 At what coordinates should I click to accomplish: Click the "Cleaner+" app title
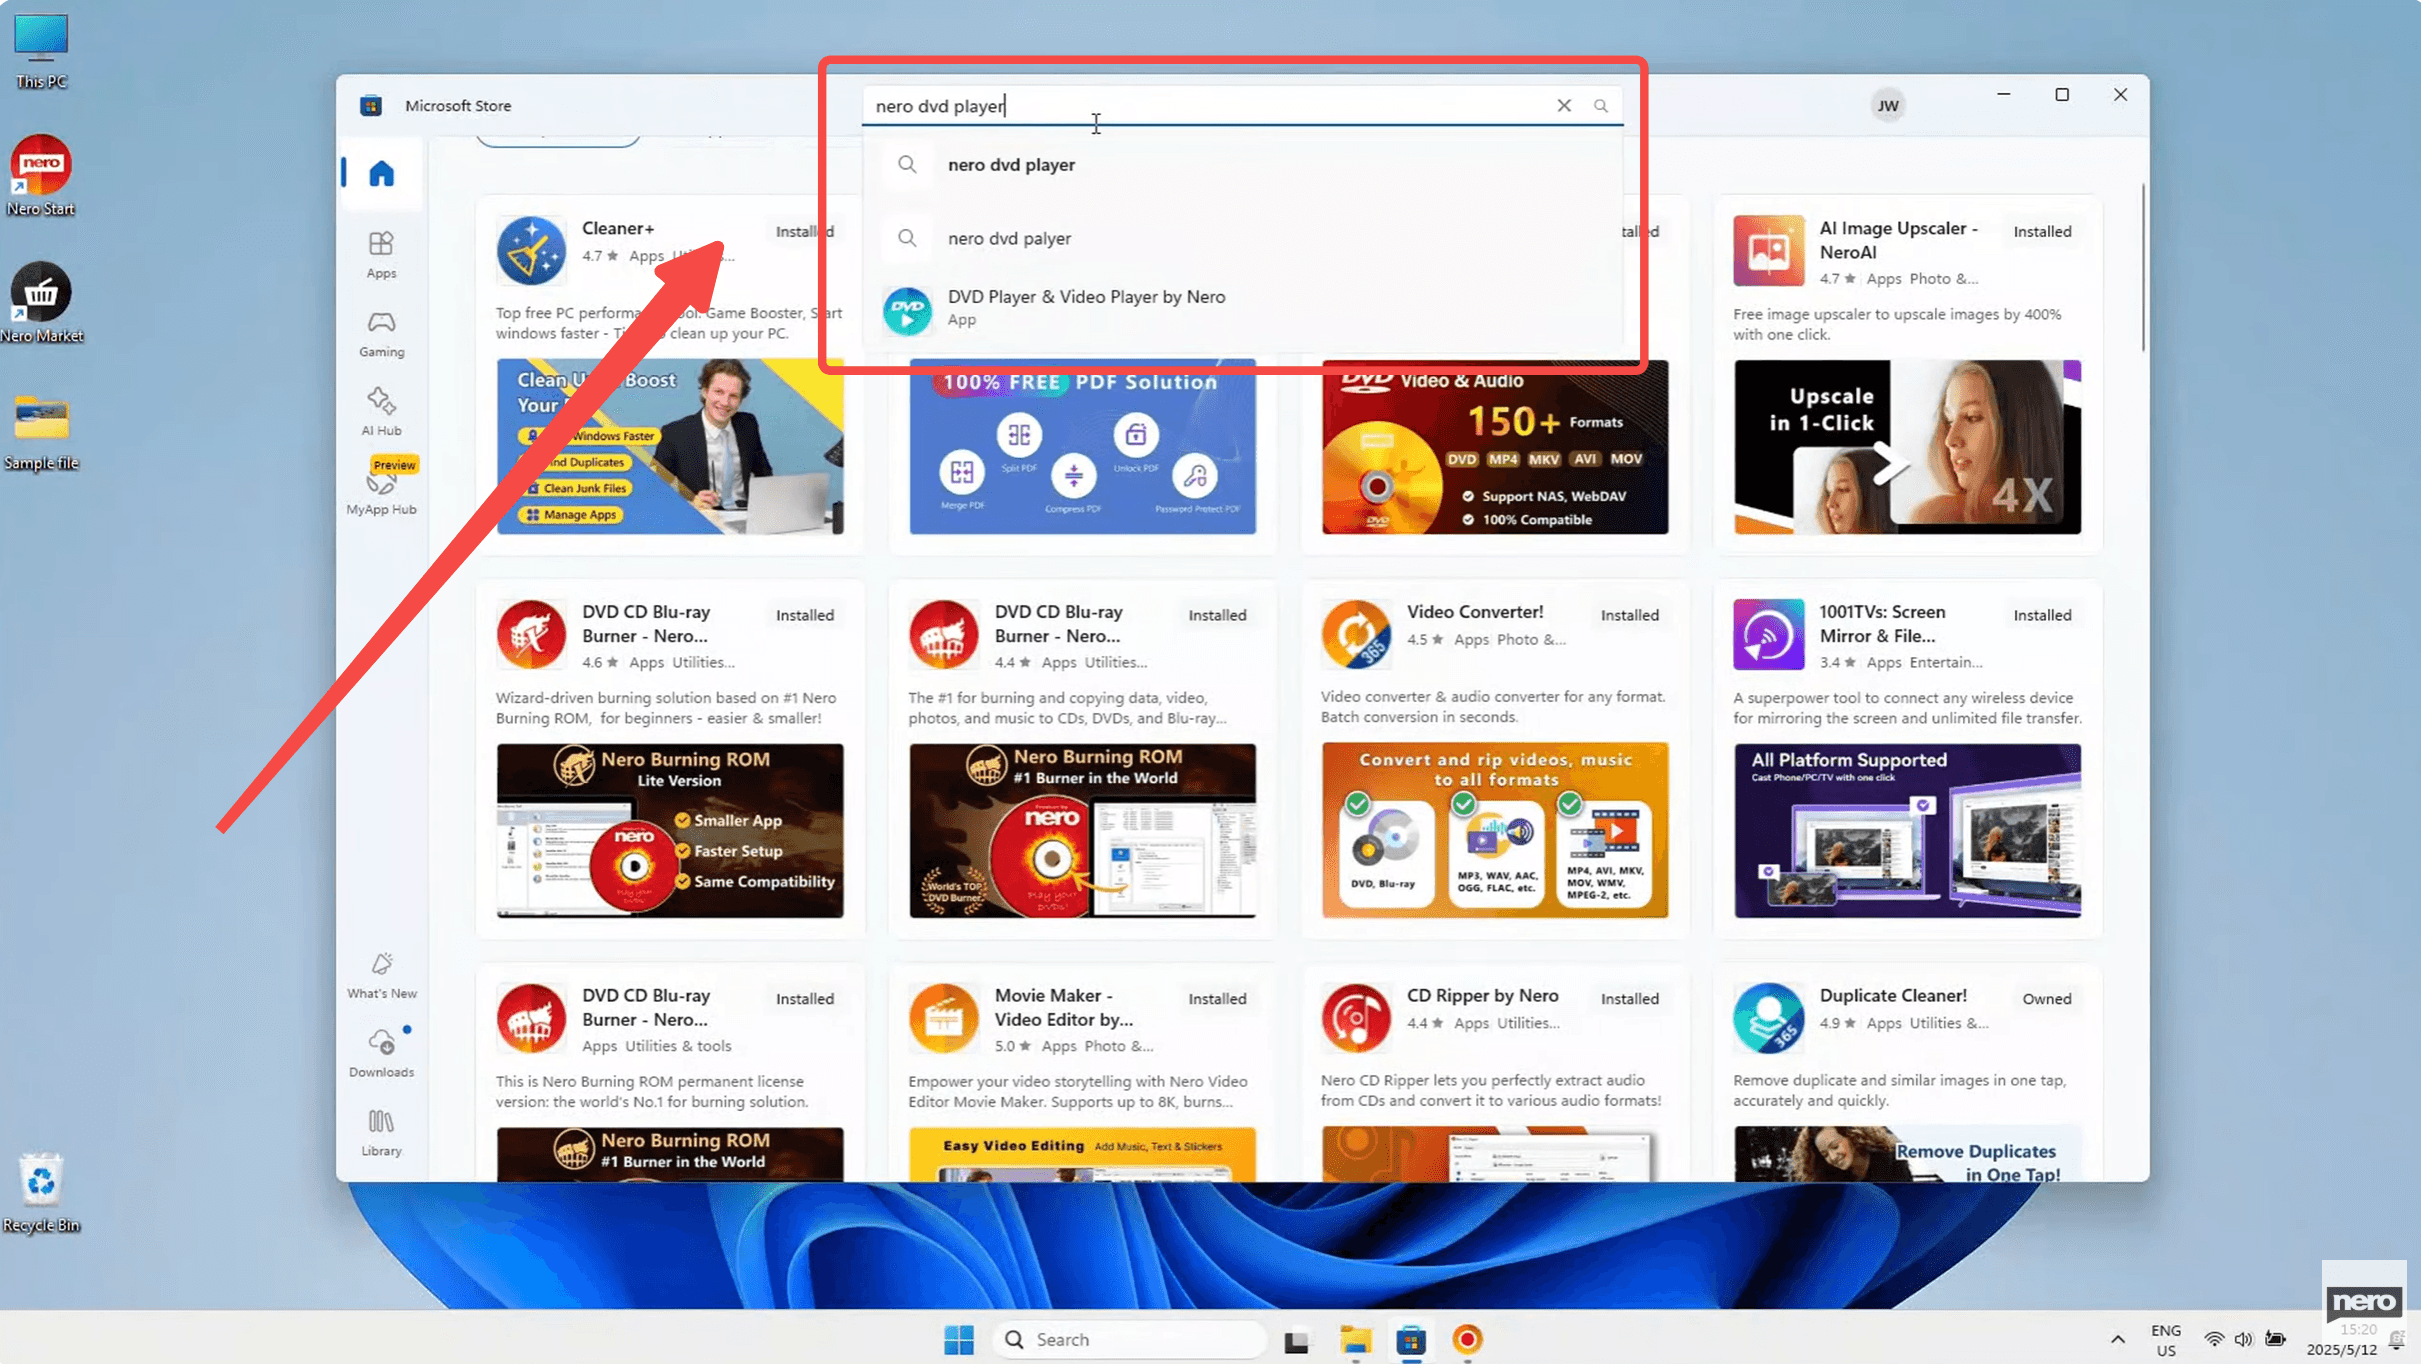point(618,228)
